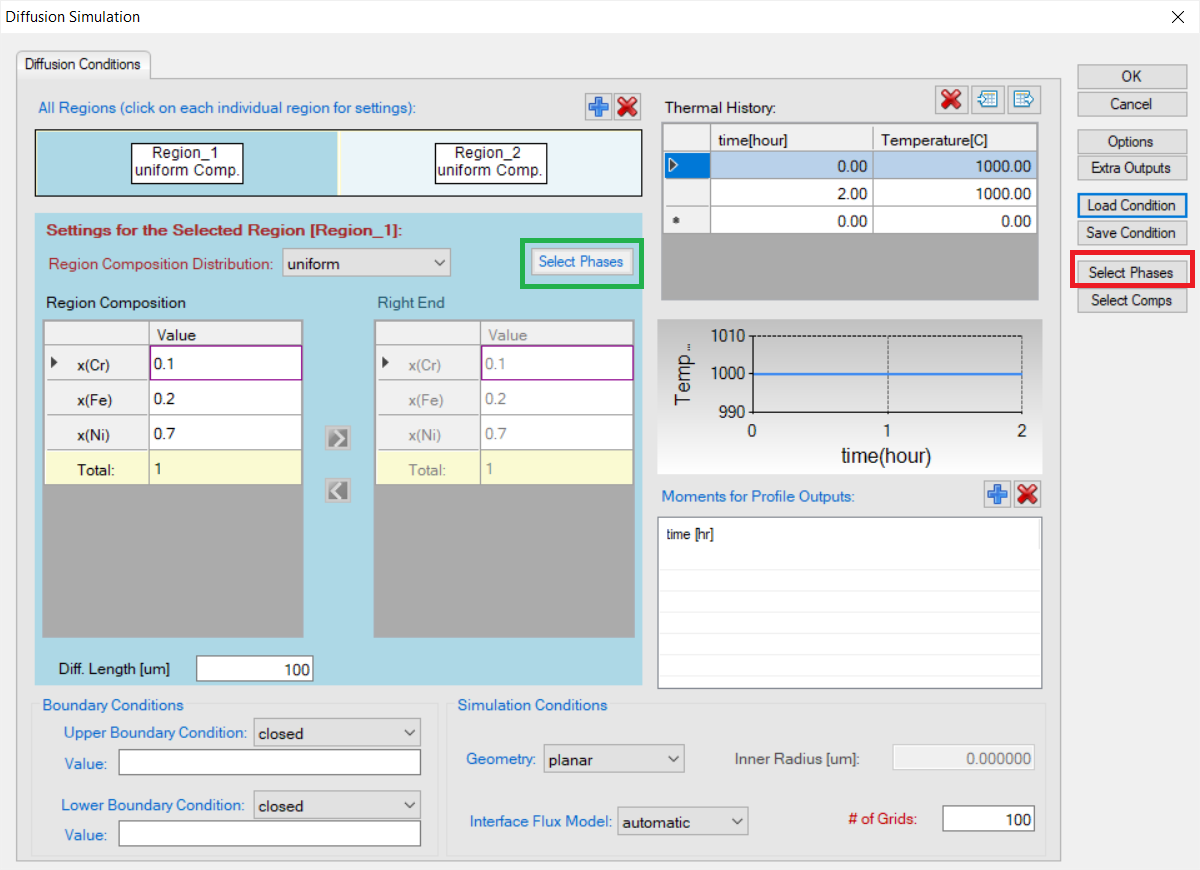
Task: Click left arrow between the composition tables
Action: [x=338, y=490]
